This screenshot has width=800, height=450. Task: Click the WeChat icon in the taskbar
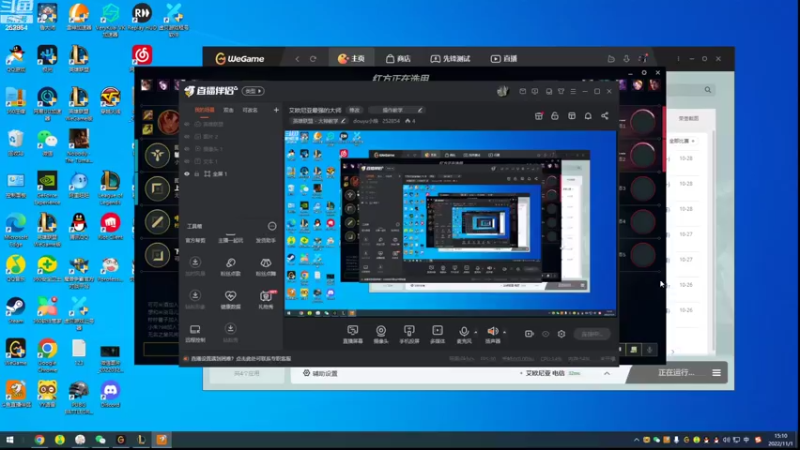[x=100, y=440]
